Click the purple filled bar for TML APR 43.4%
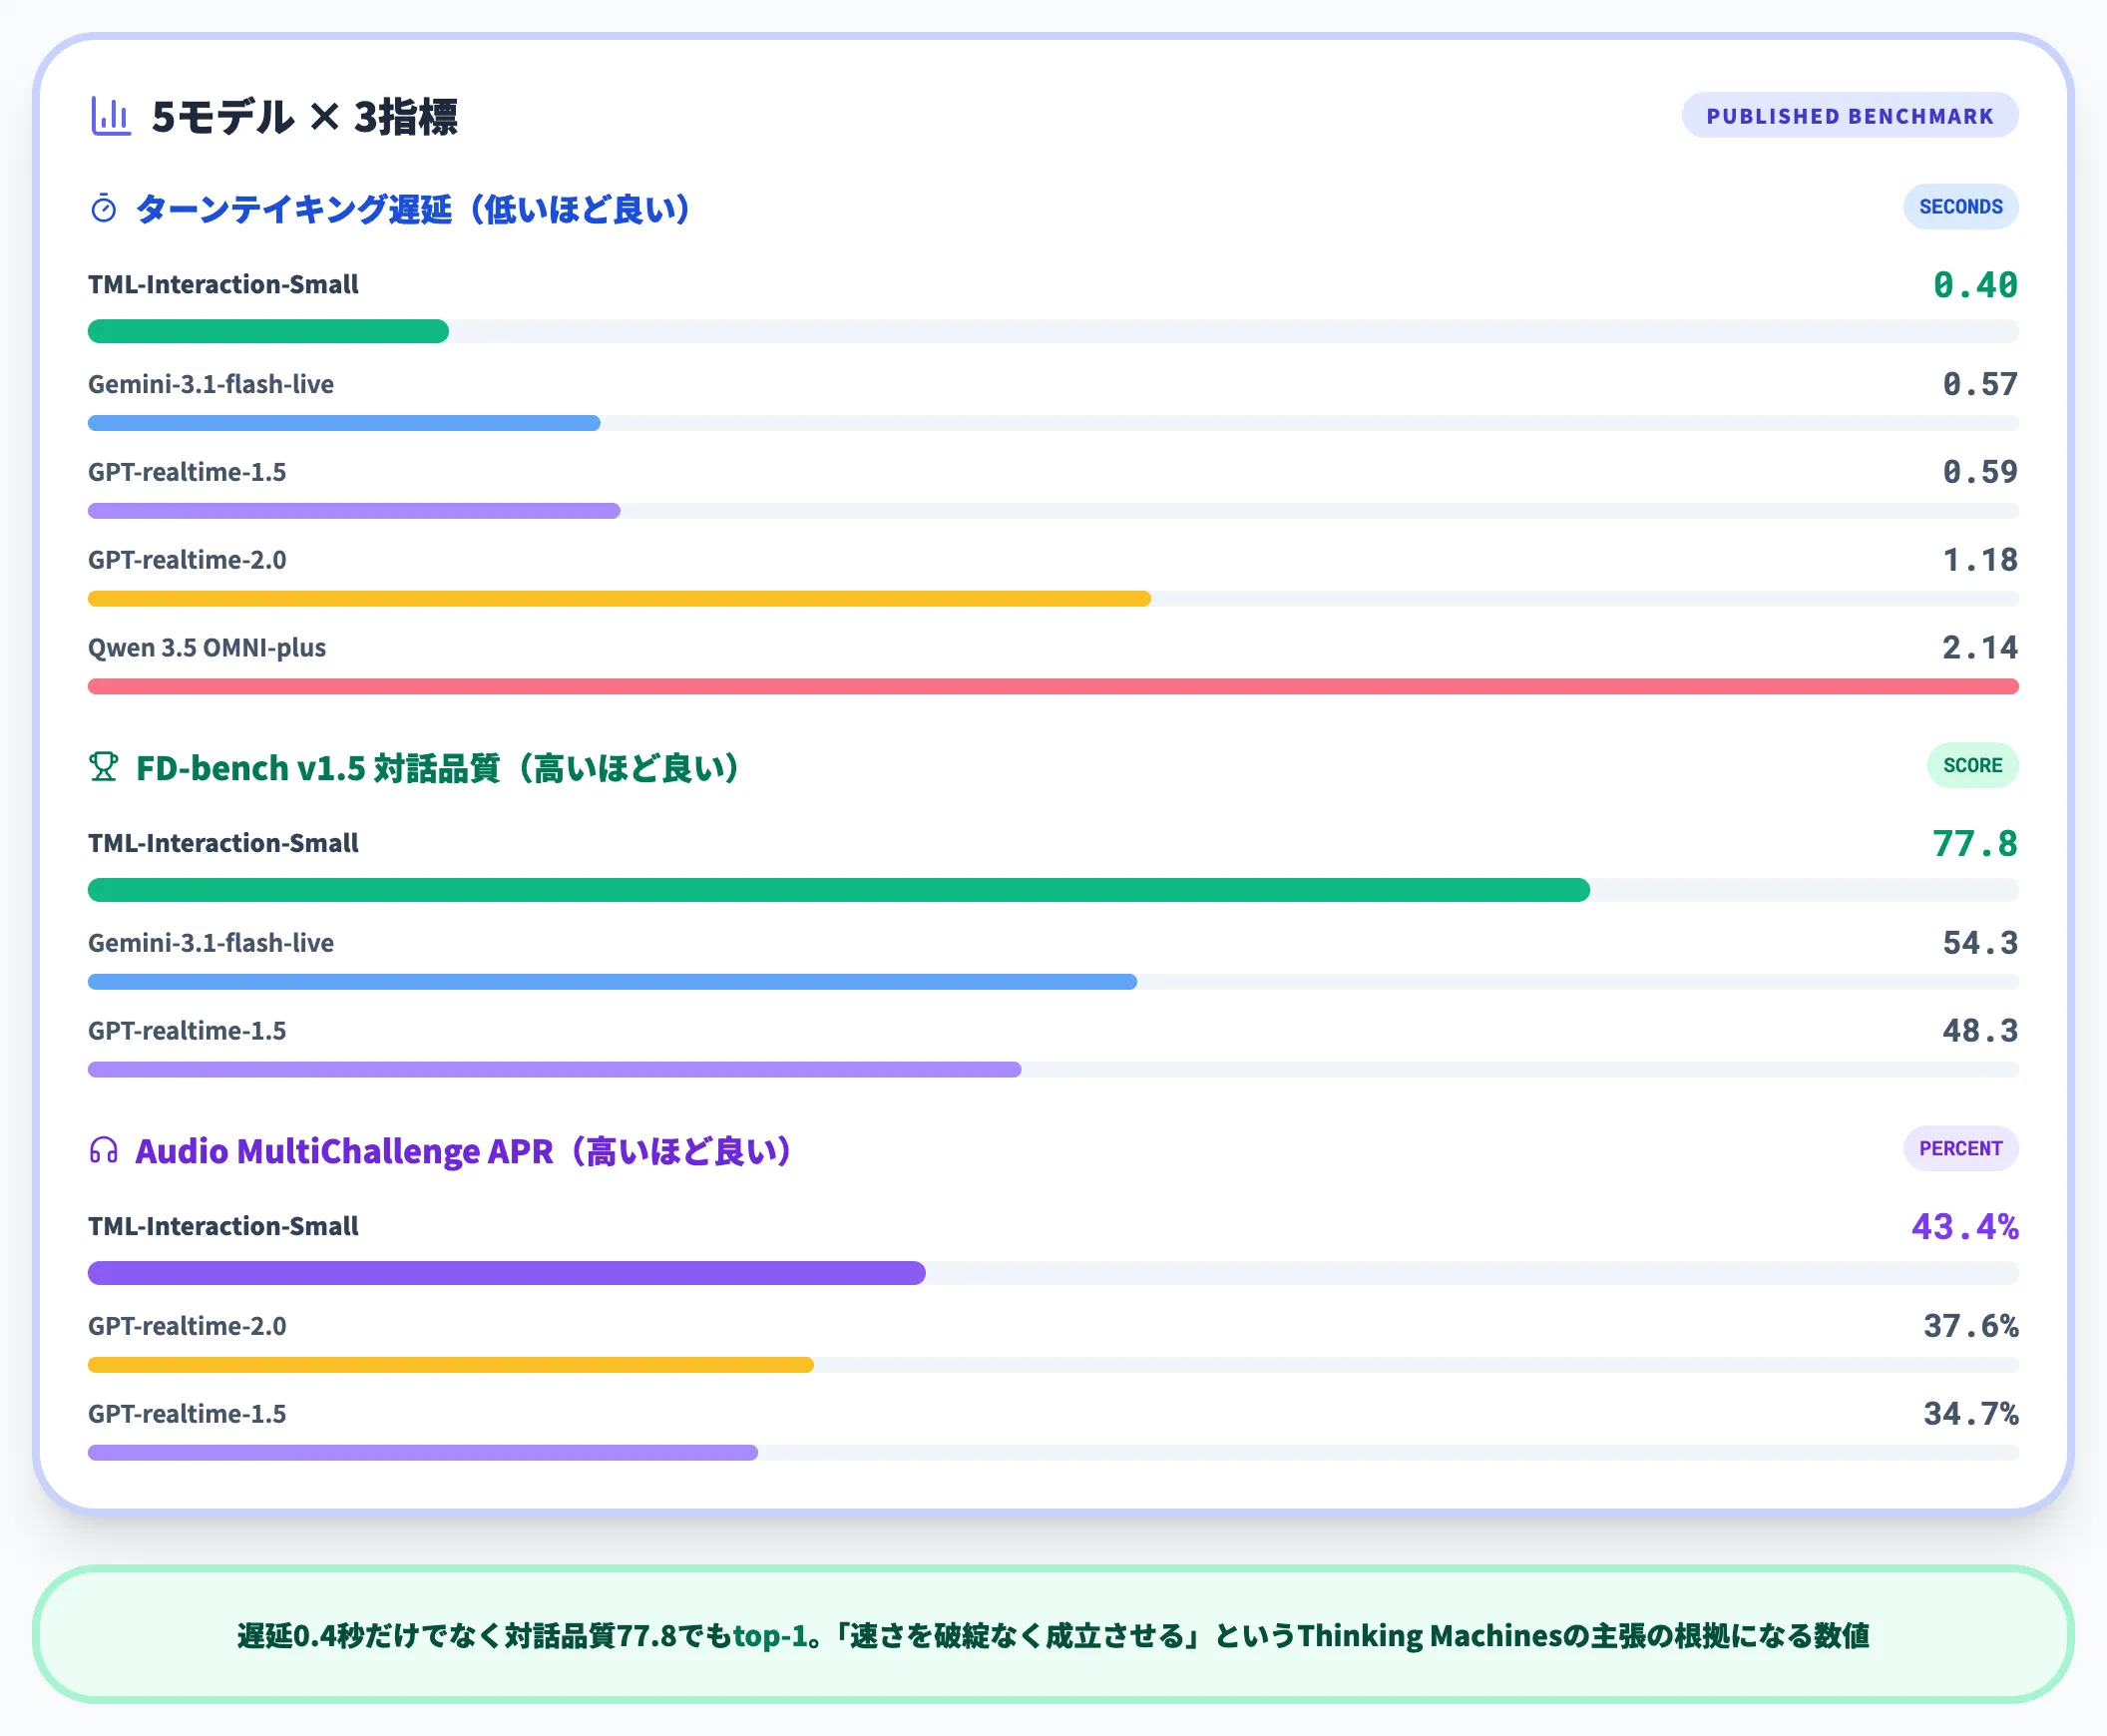Viewport: 2107px width, 1736px height. coord(507,1273)
